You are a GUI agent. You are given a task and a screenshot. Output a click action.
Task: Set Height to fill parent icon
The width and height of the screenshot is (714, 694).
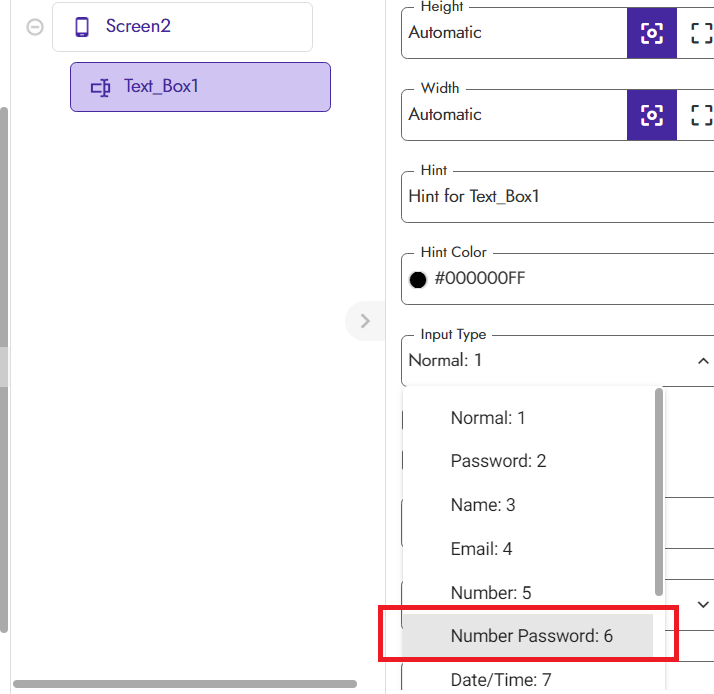click(701, 33)
